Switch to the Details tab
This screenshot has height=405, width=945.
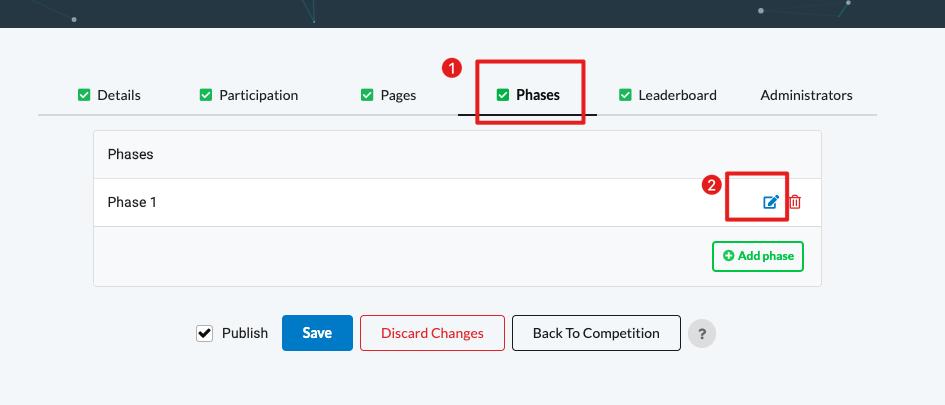(119, 95)
